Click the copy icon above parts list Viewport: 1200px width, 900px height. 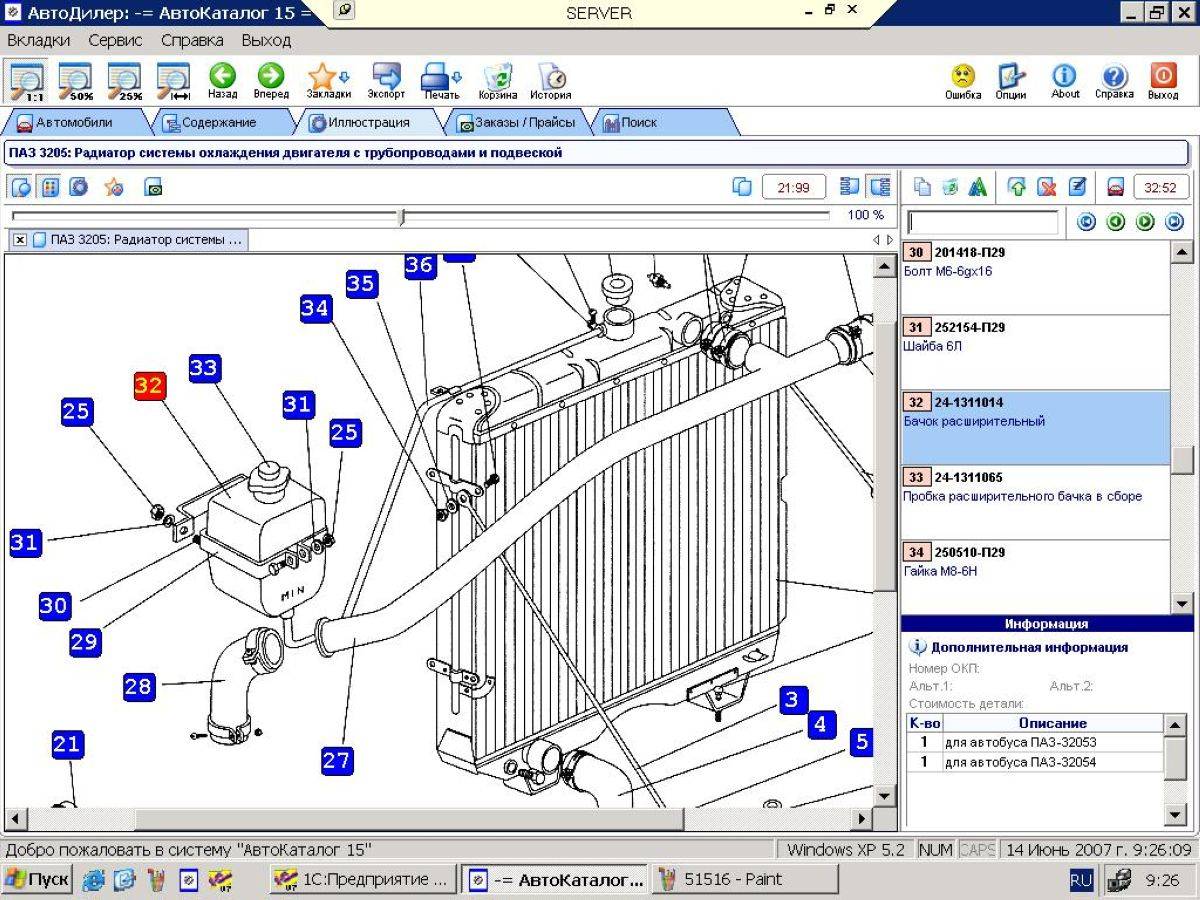[x=923, y=187]
